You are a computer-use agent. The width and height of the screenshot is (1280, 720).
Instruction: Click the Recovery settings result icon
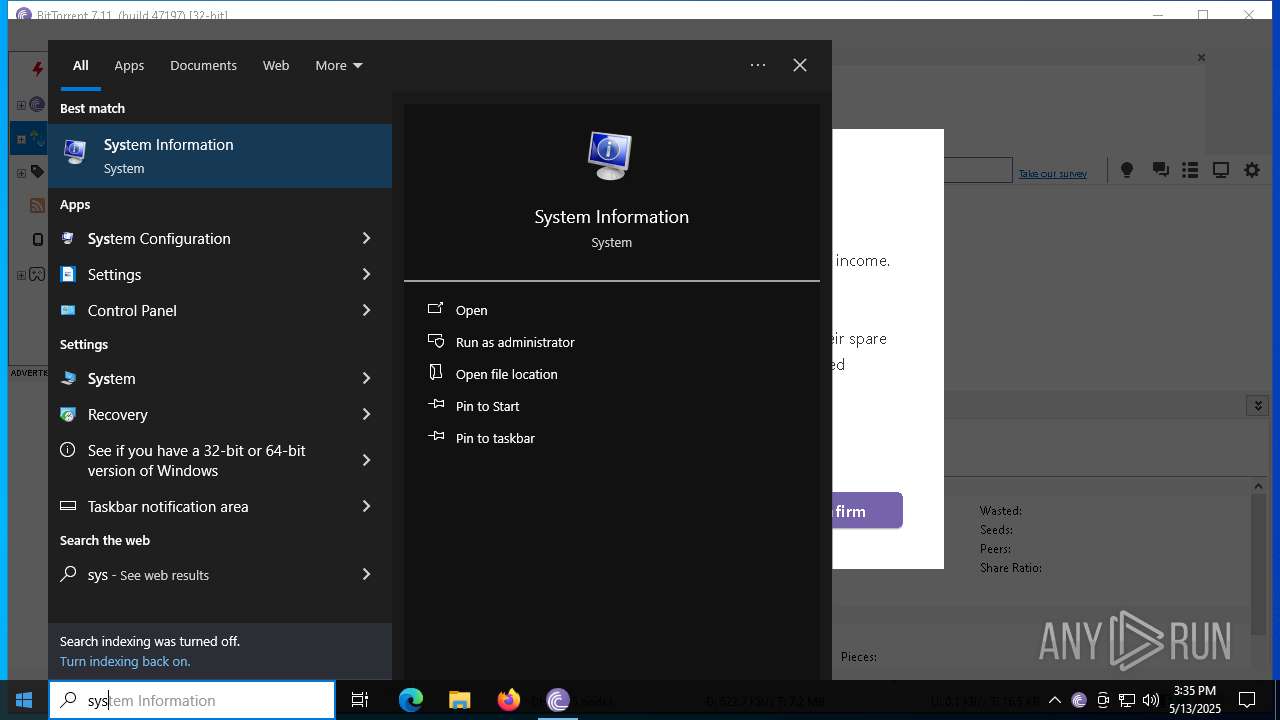[x=68, y=414]
